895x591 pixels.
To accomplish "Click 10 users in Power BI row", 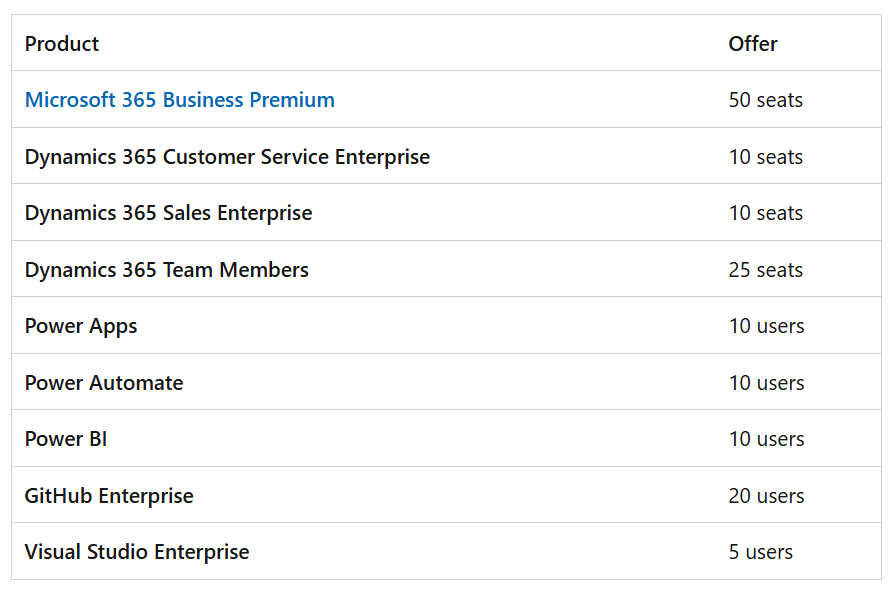I will (767, 439).
